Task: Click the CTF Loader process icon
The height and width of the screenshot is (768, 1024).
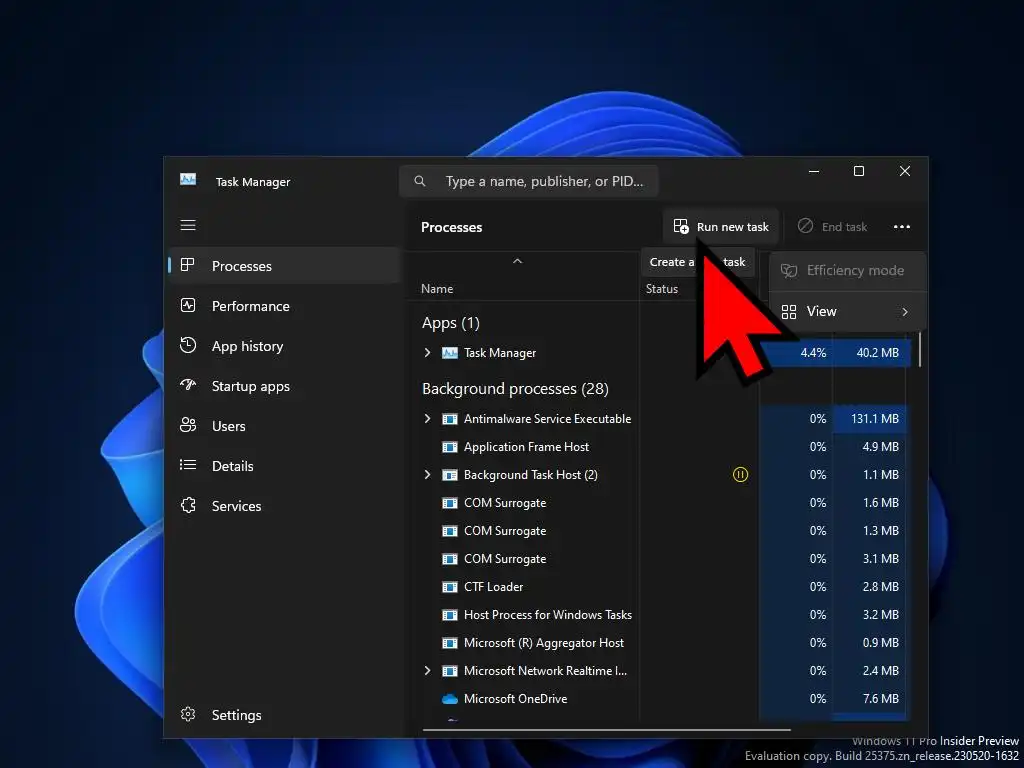Action: pyautogui.click(x=450, y=587)
